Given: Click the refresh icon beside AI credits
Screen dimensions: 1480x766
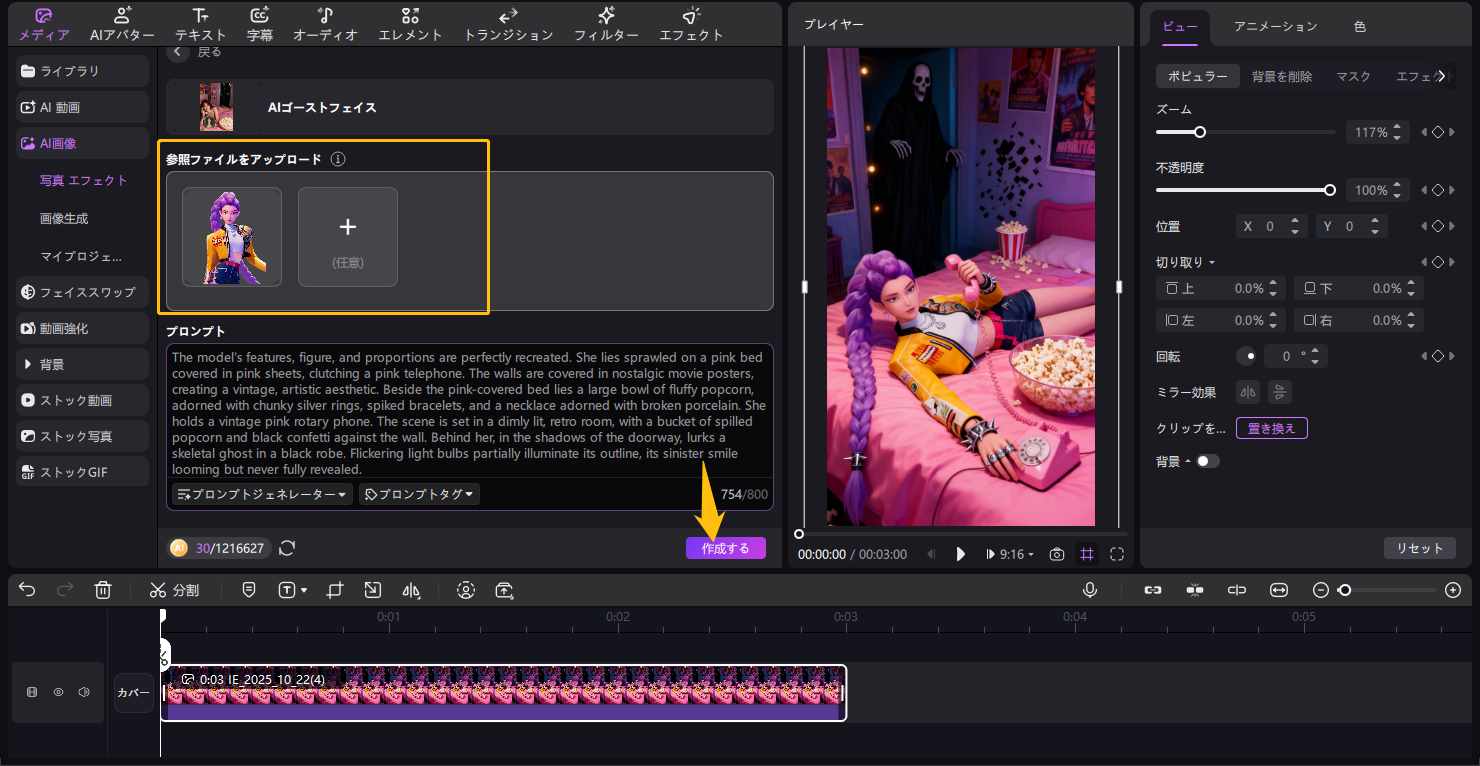Looking at the screenshot, I should click(x=287, y=548).
